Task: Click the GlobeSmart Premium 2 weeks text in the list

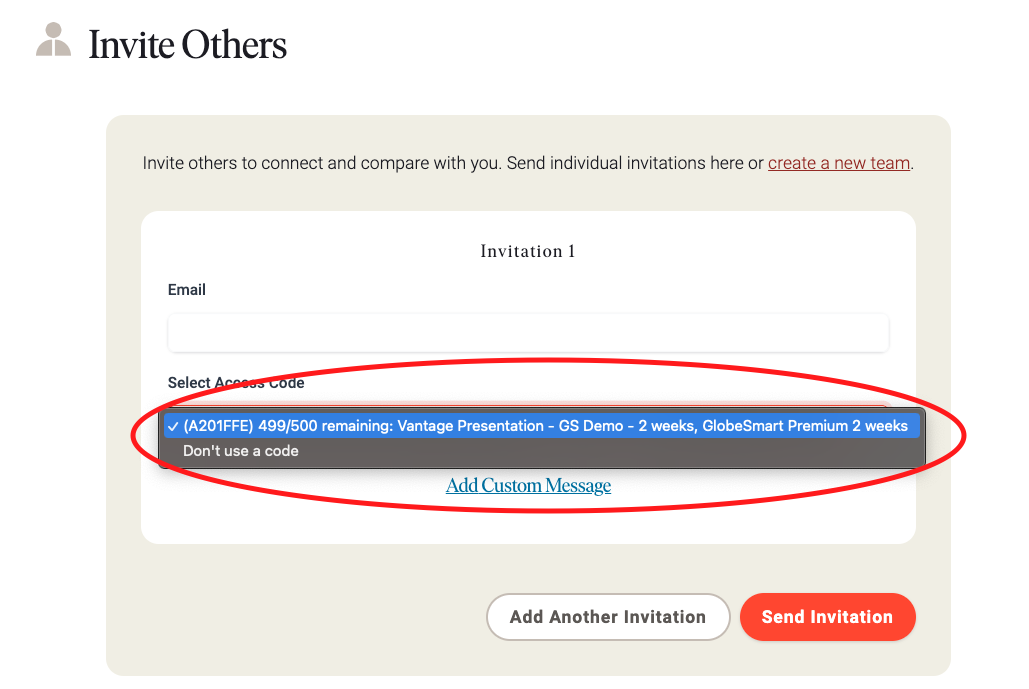Action: click(805, 426)
